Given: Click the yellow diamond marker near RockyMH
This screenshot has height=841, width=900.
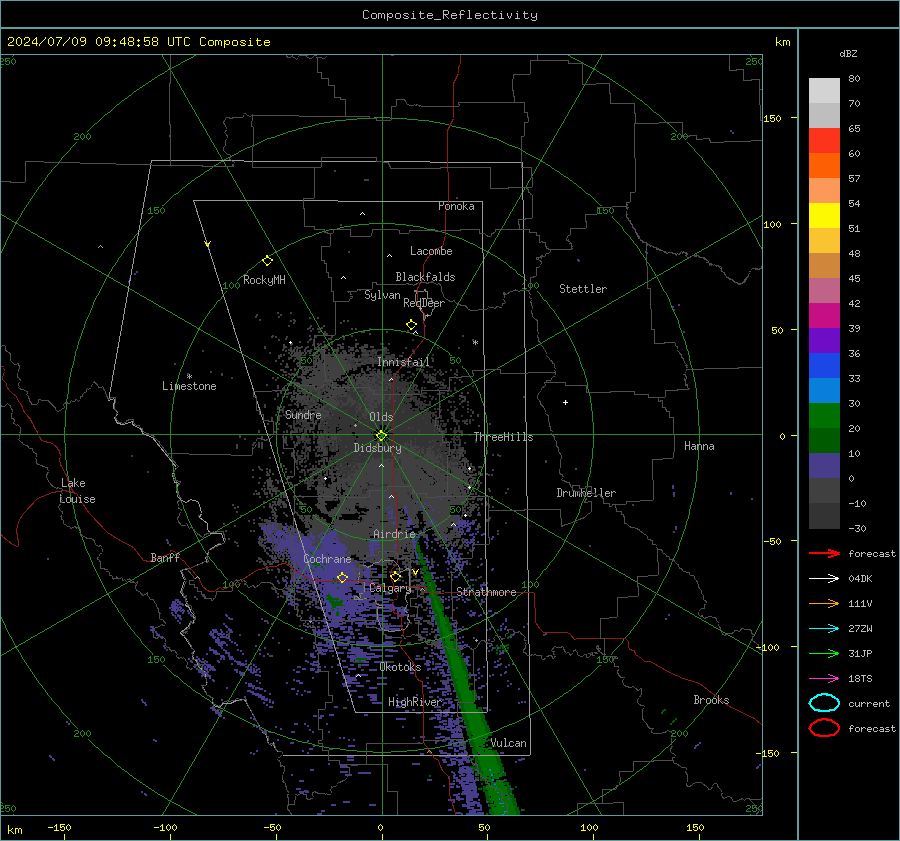Looking at the screenshot, I should point(267,261).
